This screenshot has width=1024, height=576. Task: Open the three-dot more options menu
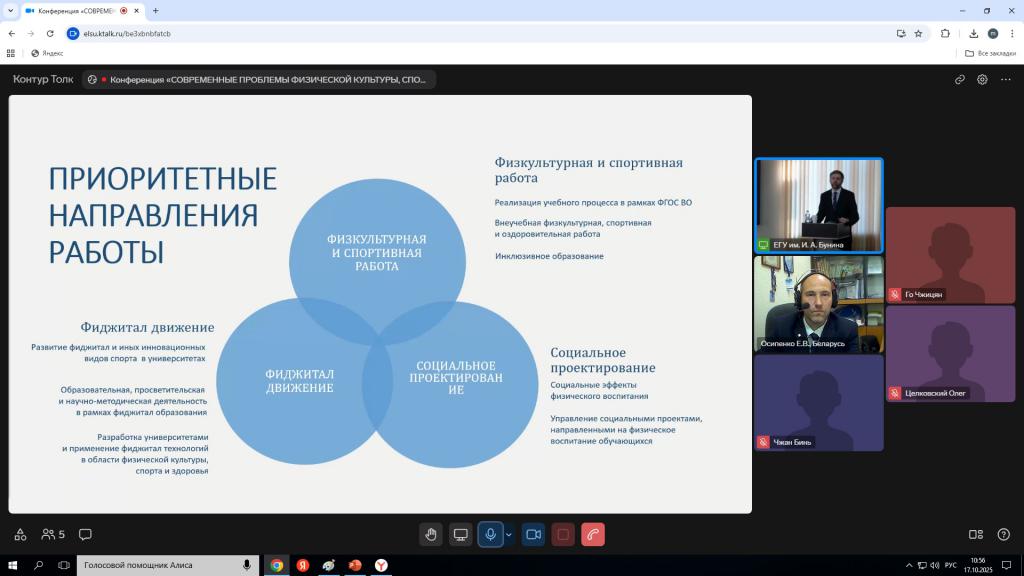pos(1006,80)
